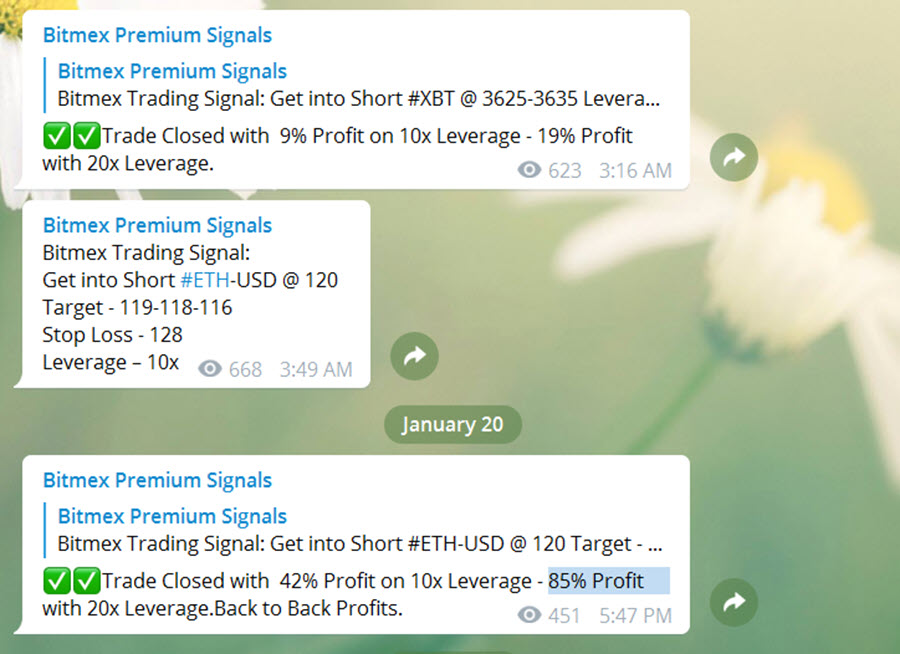Image resolution: width=900 pixels, height=654 pixels.
Task: Click forward arrow beside 5:47 PM message
Action: tap(734, 602)
